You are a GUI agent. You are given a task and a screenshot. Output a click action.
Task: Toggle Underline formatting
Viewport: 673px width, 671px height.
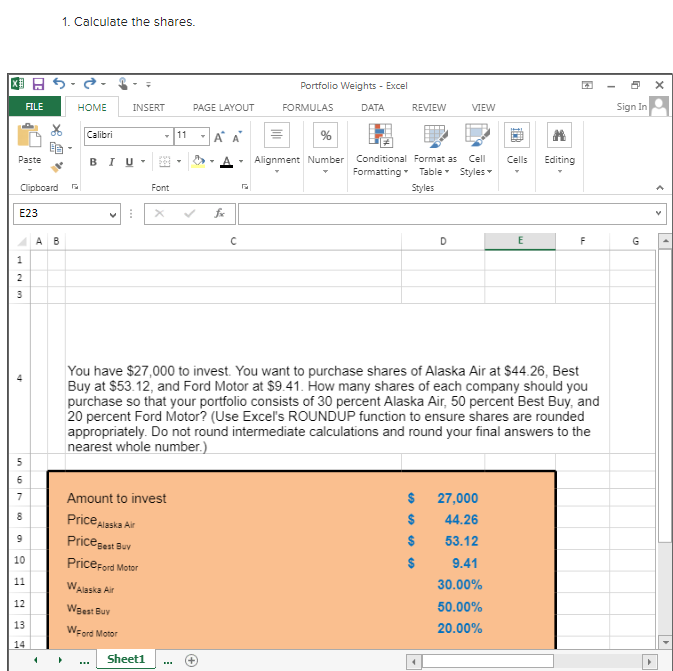pyautogui.click(x=129, y=162)
